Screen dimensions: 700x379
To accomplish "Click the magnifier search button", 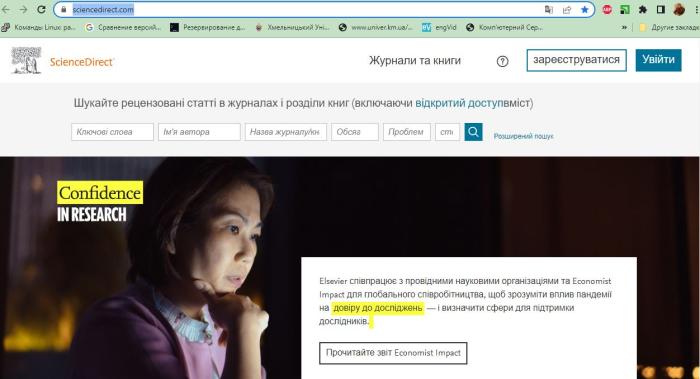I will click(473, 132).
